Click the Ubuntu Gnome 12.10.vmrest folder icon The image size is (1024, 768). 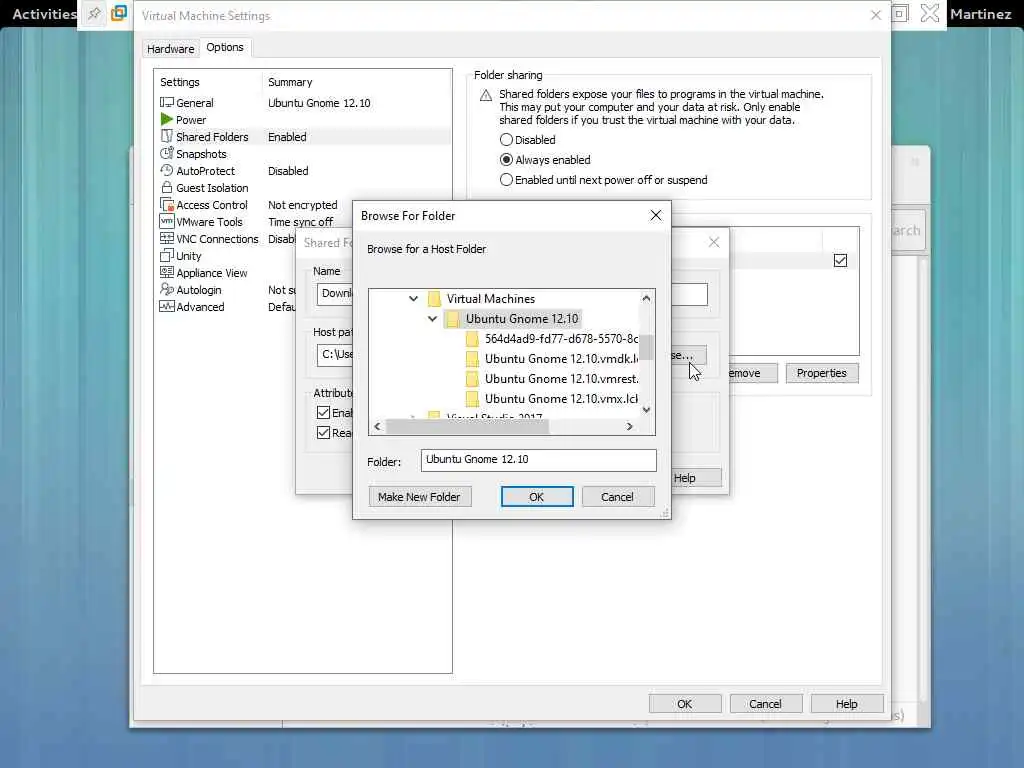tap(472, 379)
